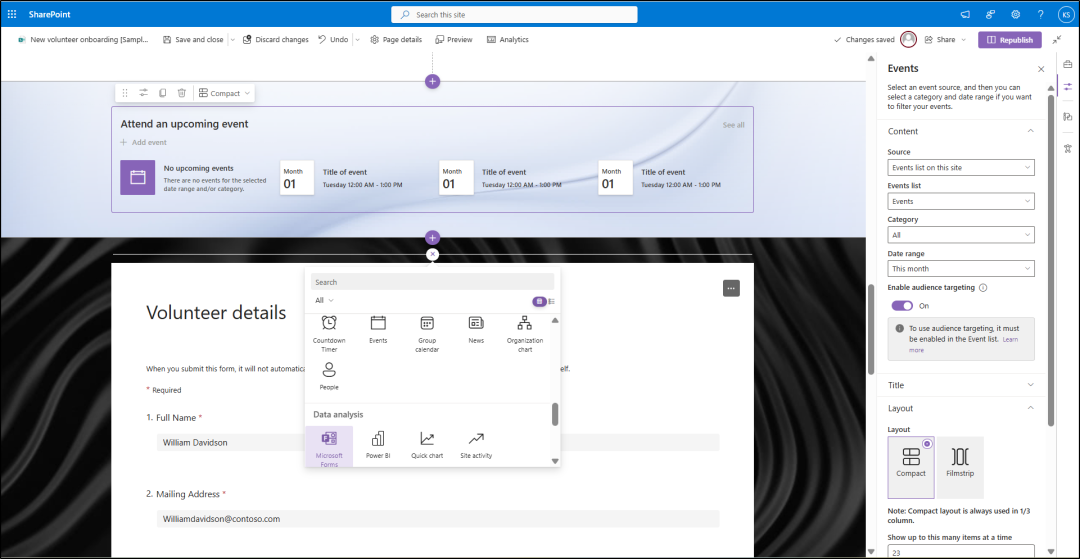Click Discard changes
1080x559 pixels.
point(276,40)
